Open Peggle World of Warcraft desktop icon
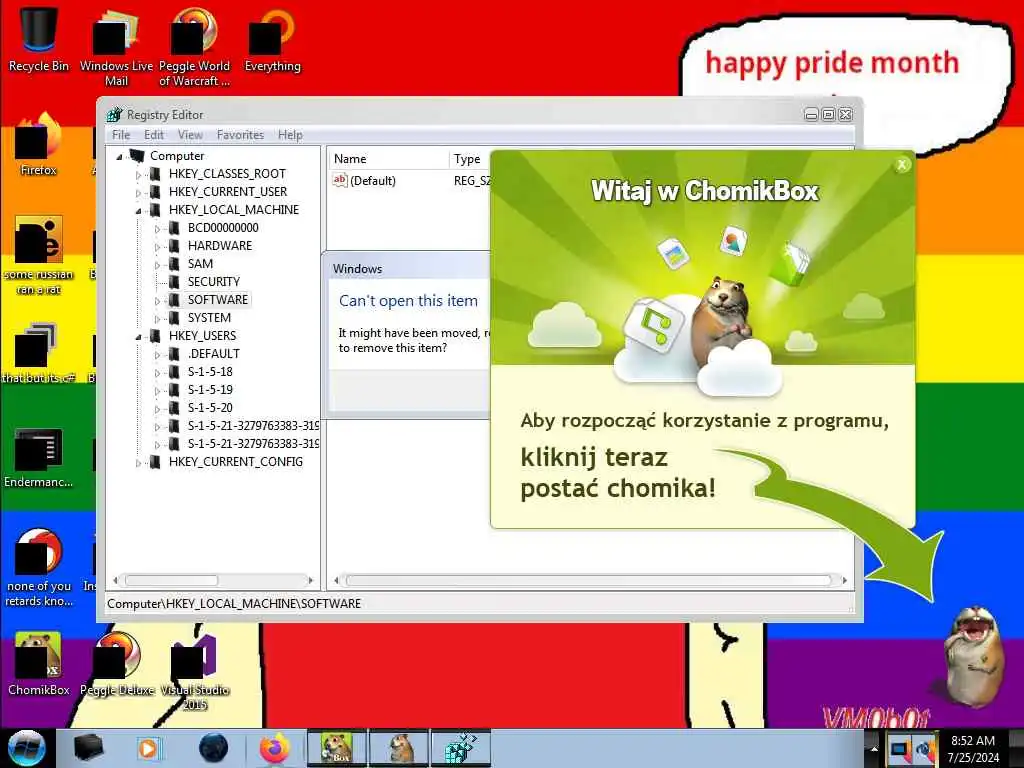1024x768 pixels. (x=194, y=47)
